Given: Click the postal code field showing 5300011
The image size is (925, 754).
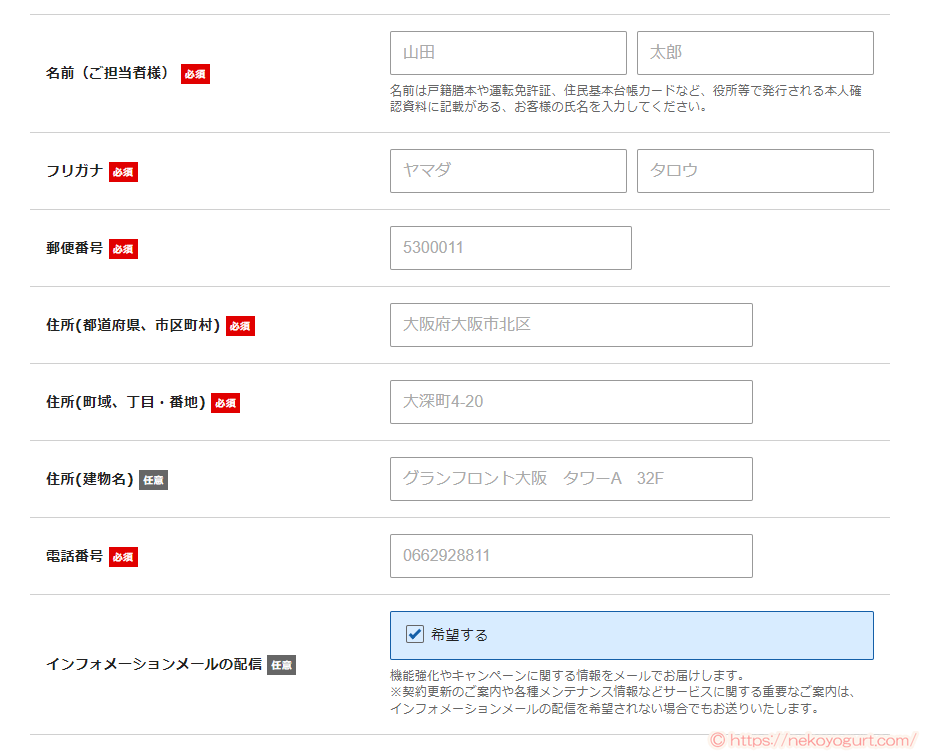Looking at the screenshot, I should point(510,248).
